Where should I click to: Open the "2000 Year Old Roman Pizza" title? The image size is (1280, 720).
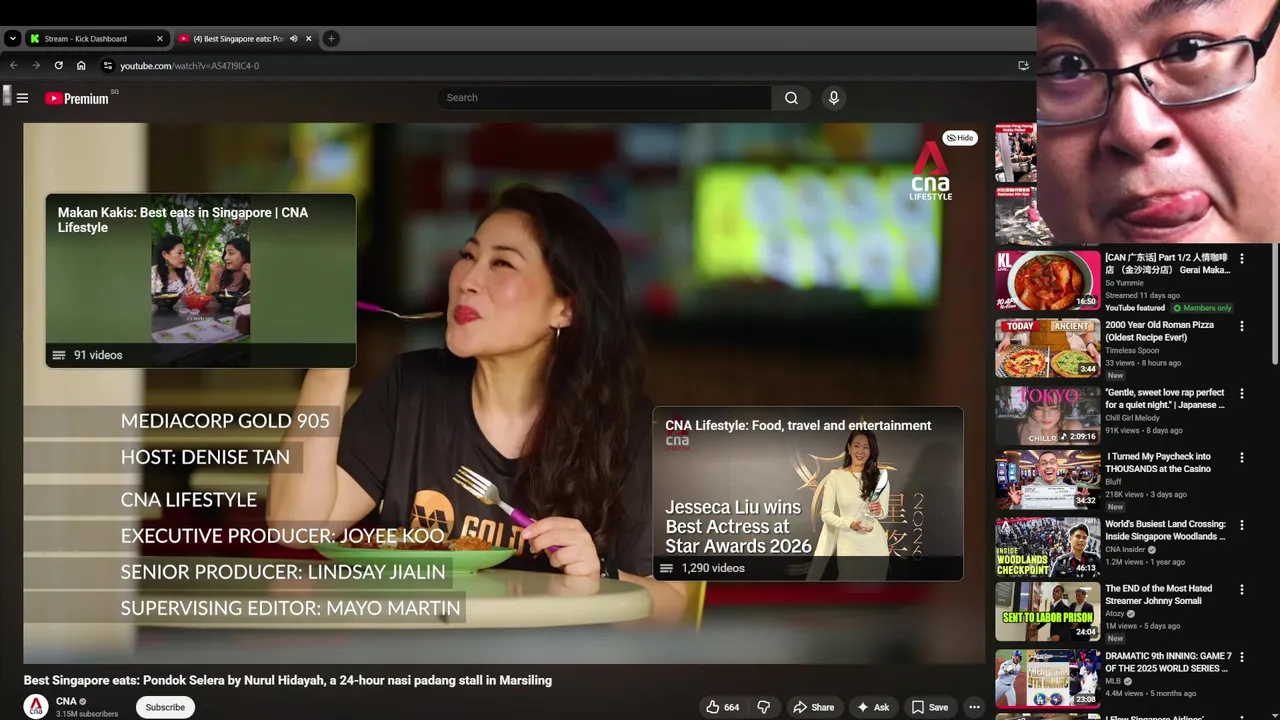[x=1159, y=331]
